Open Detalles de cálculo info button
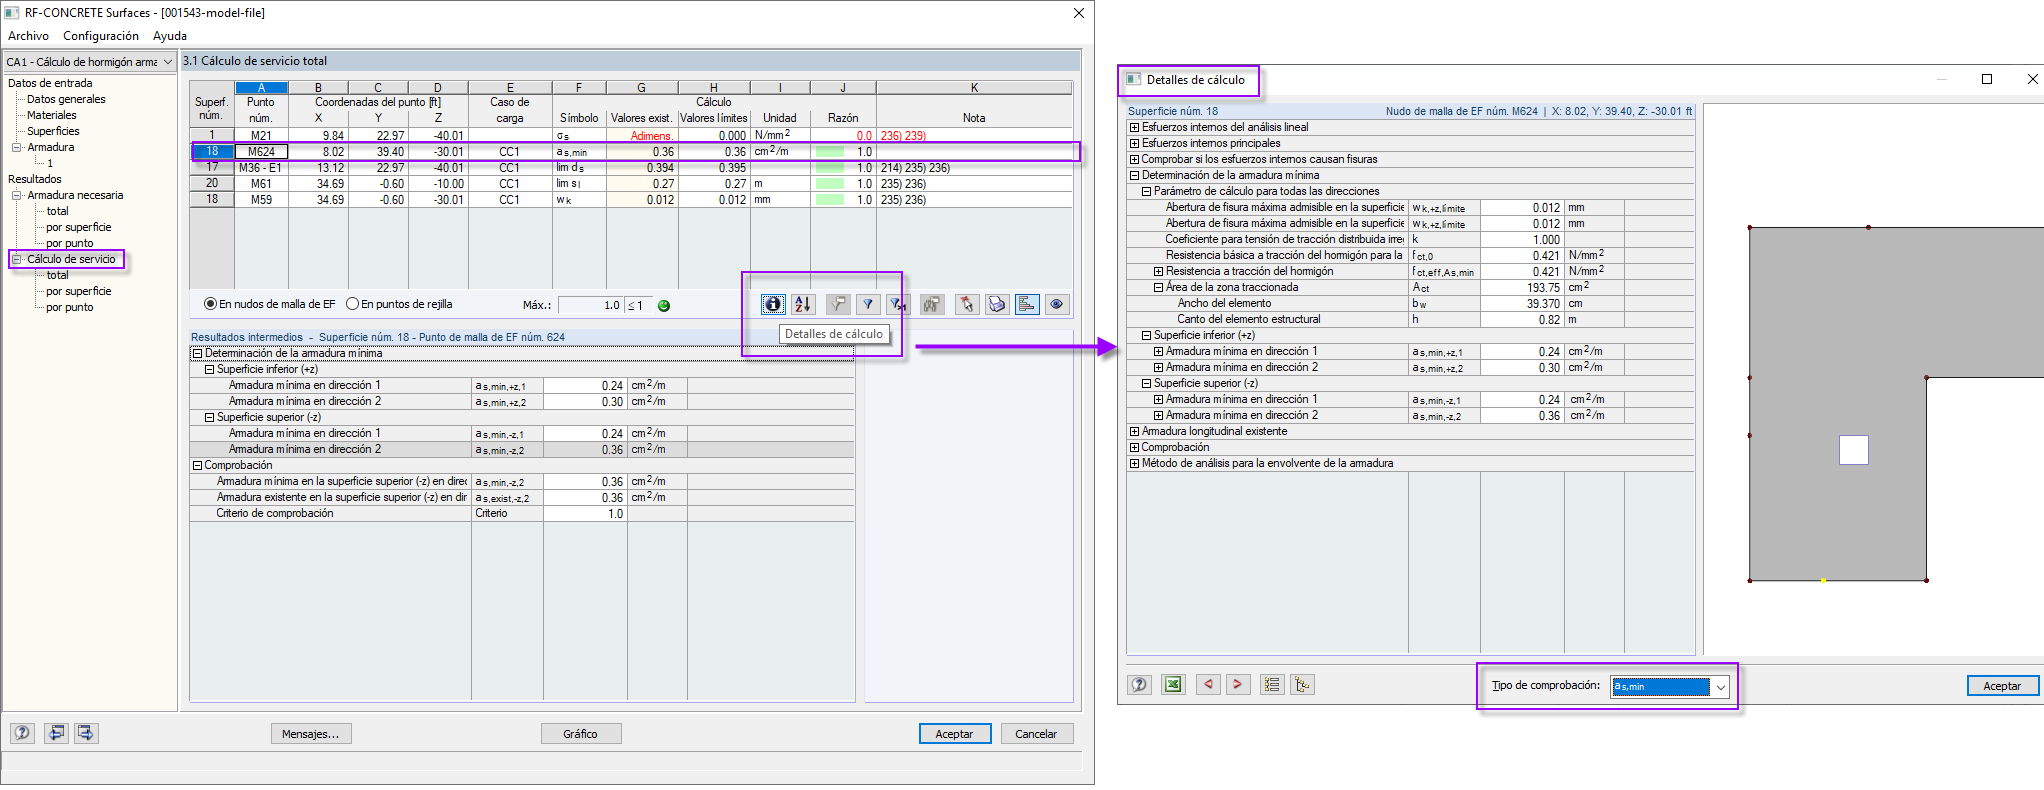 coord(773,304)
